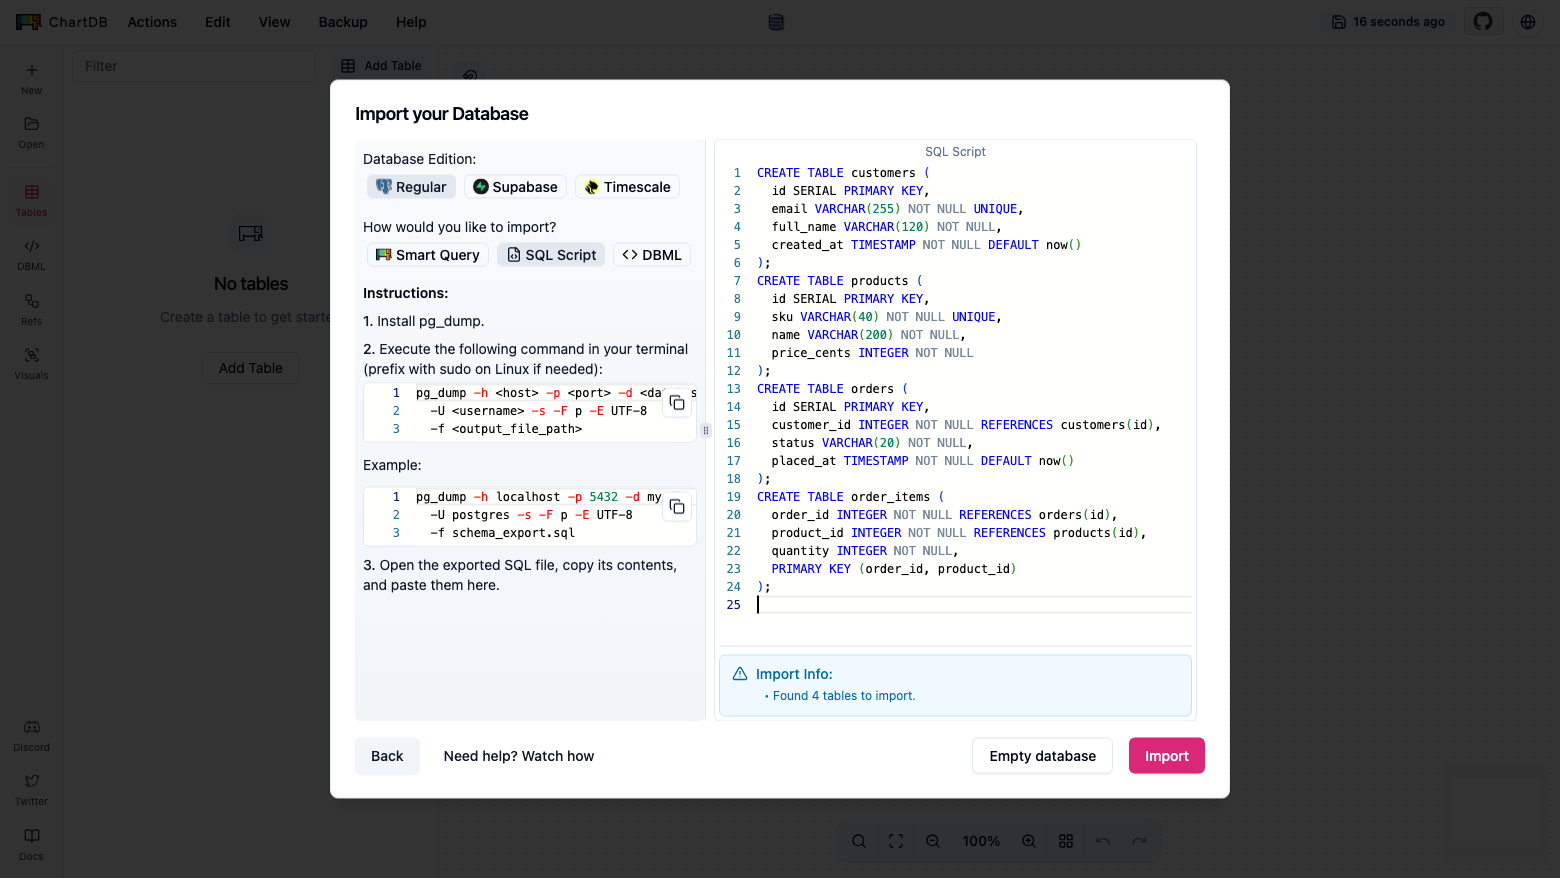Click the redo arrow icon
Screen dimensions: 1560x878
1139,841
